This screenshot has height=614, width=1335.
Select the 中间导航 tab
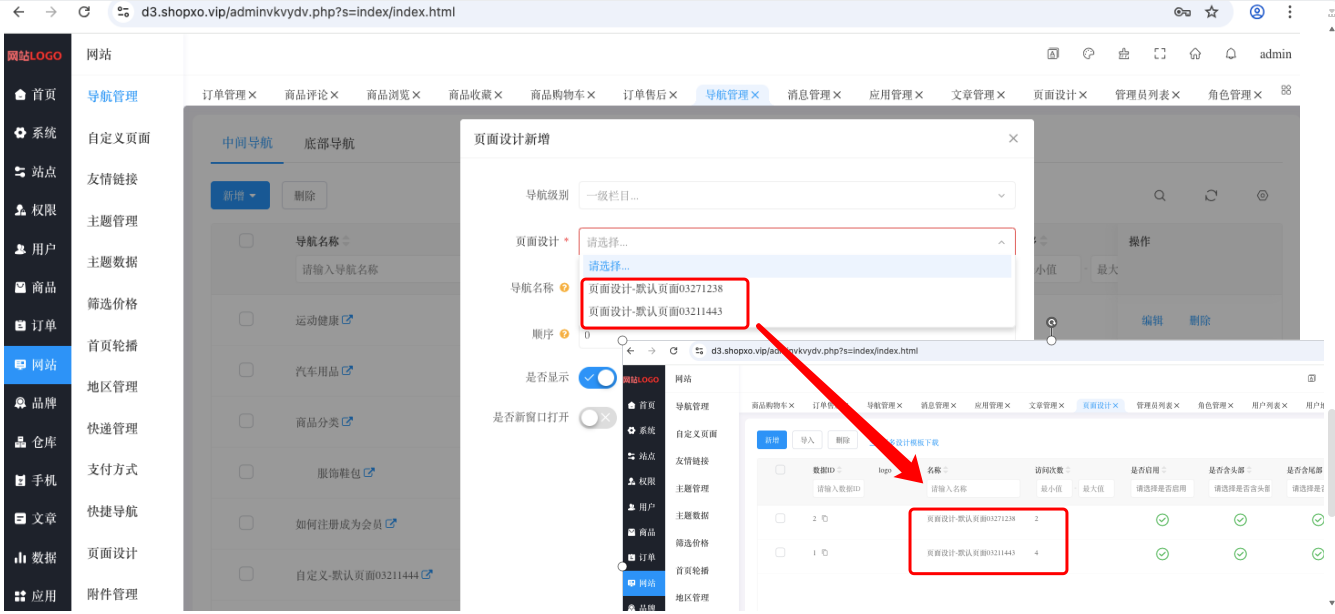[x=247, y=143]
